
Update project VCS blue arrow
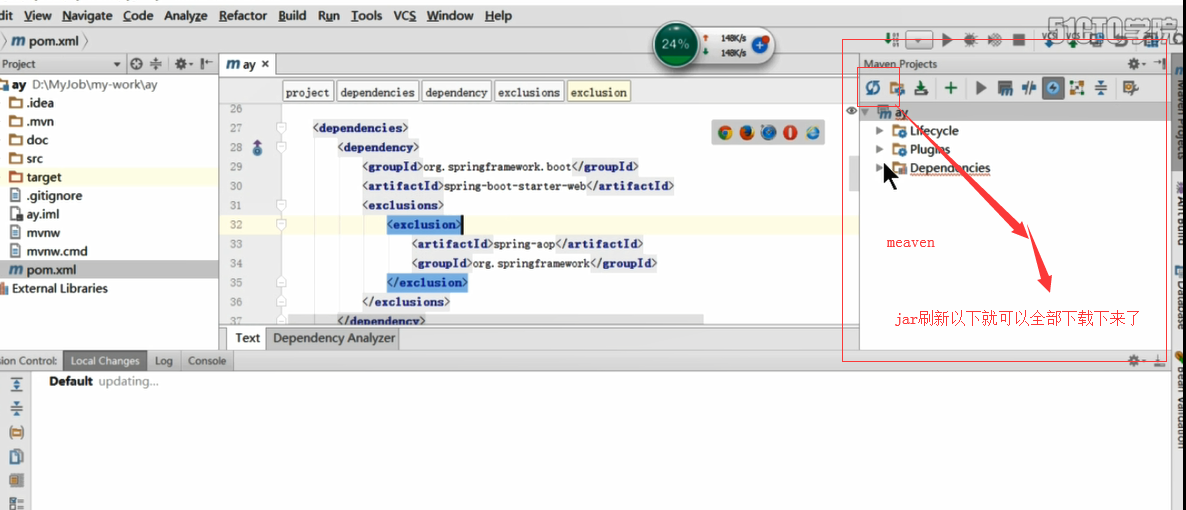pyautogui.click(x=1049, y=39)
